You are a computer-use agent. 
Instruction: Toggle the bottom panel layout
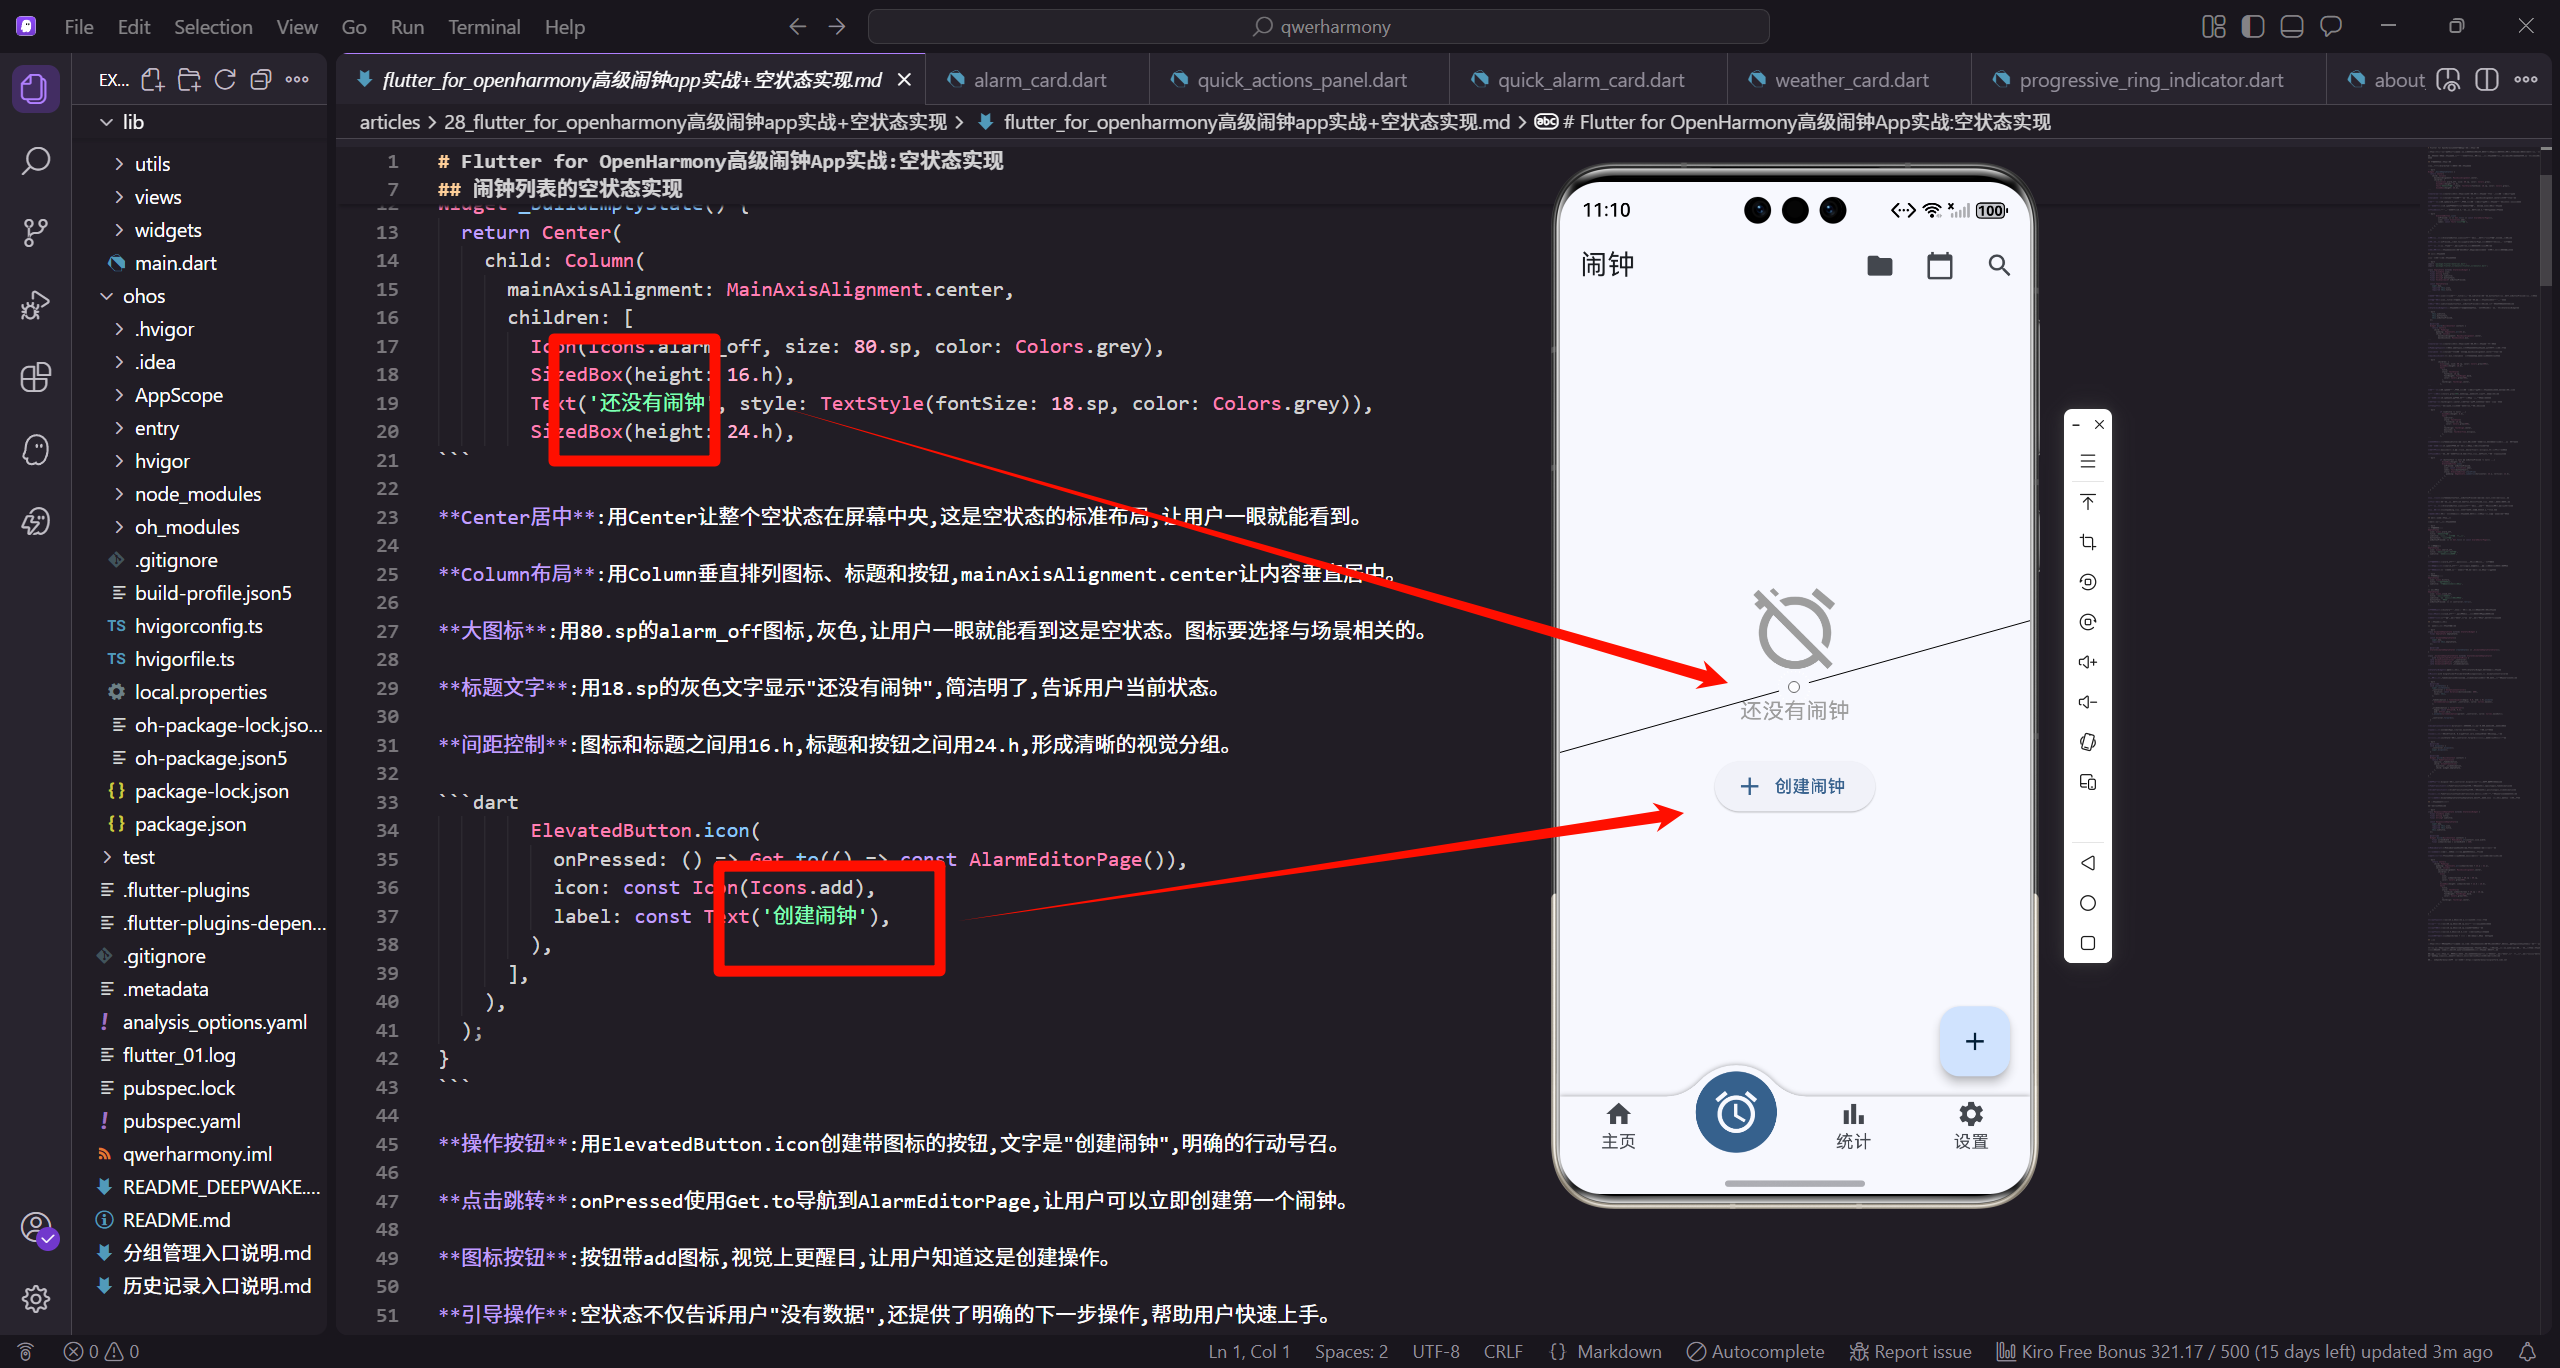2292,27
